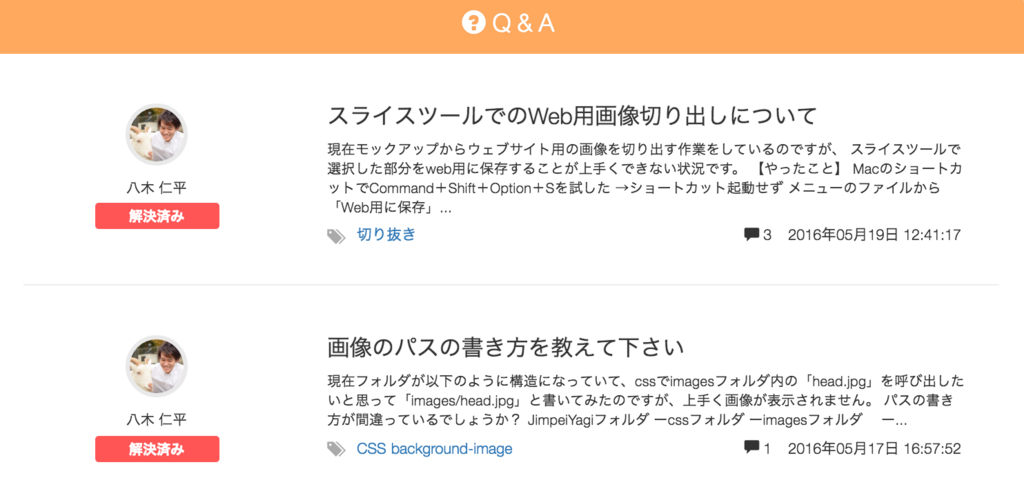Select the 切り抜き tag link
The height and width of the screenshot is (498, 1024).
click(x=386, y=235)
